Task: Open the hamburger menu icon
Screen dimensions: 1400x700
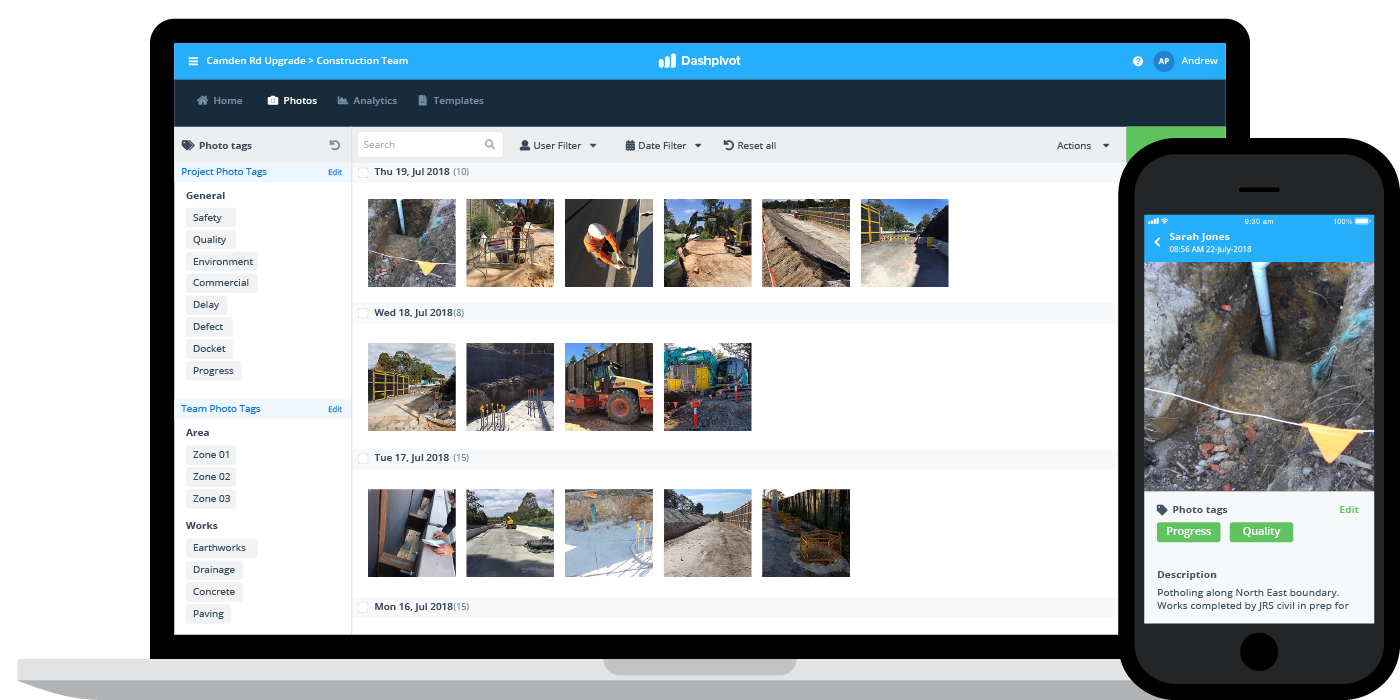Action: pyautogui.click(x=194, y=61)
